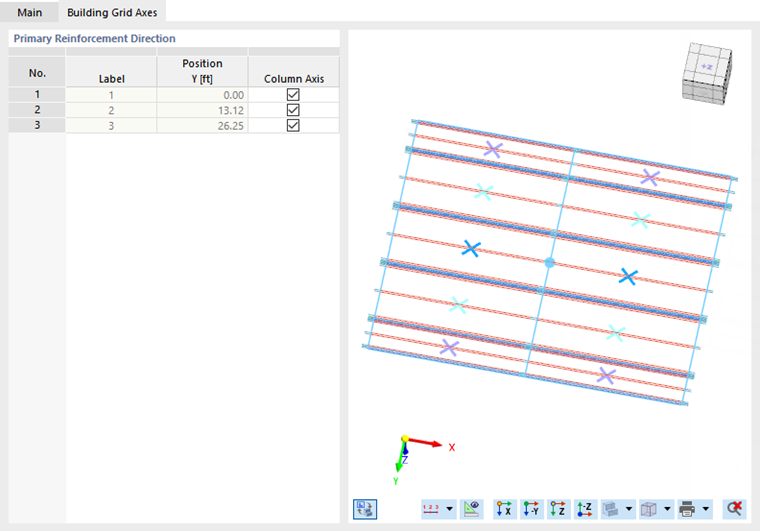
Task: Open the numbering dropdown arrow
Action: point(449,509)
